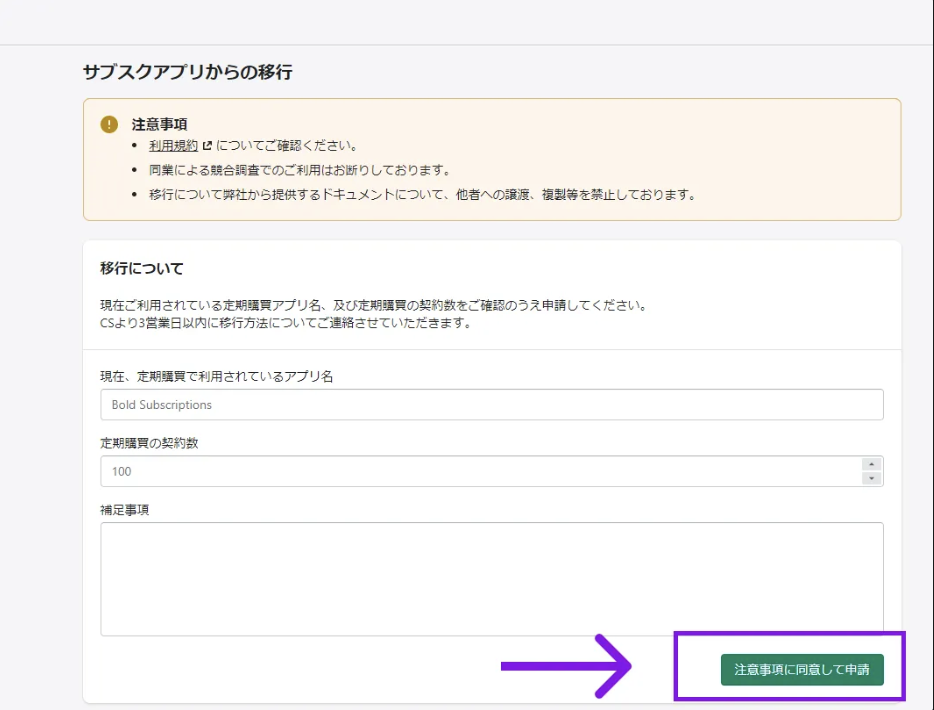Select the 補足事項 label
This screenshot has width=934, height=710.
pos(124,510)
